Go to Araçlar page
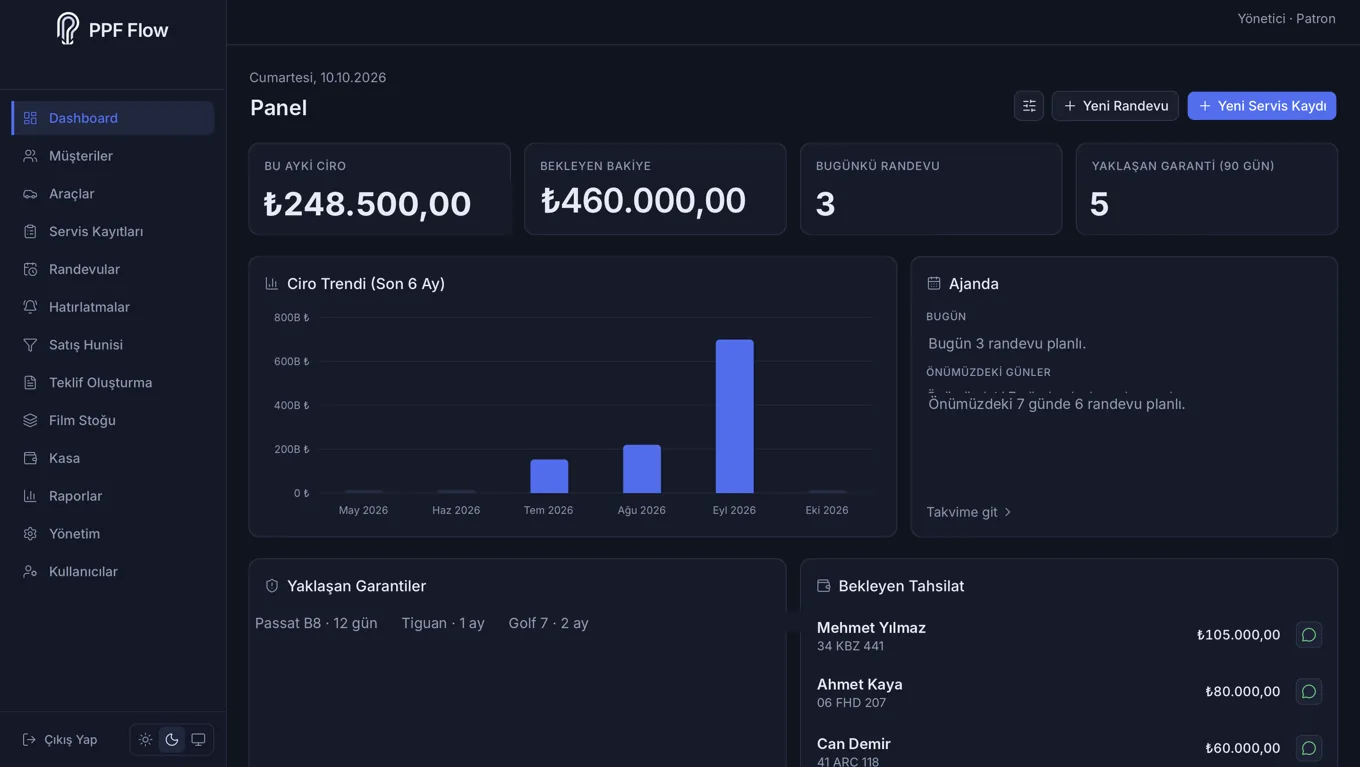 point(113,194)
